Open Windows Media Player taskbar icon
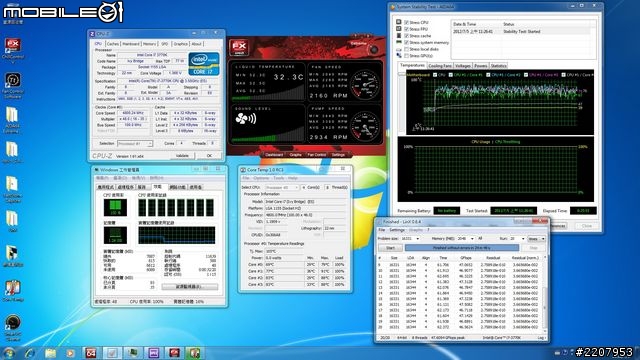 (x=70, y=353)
